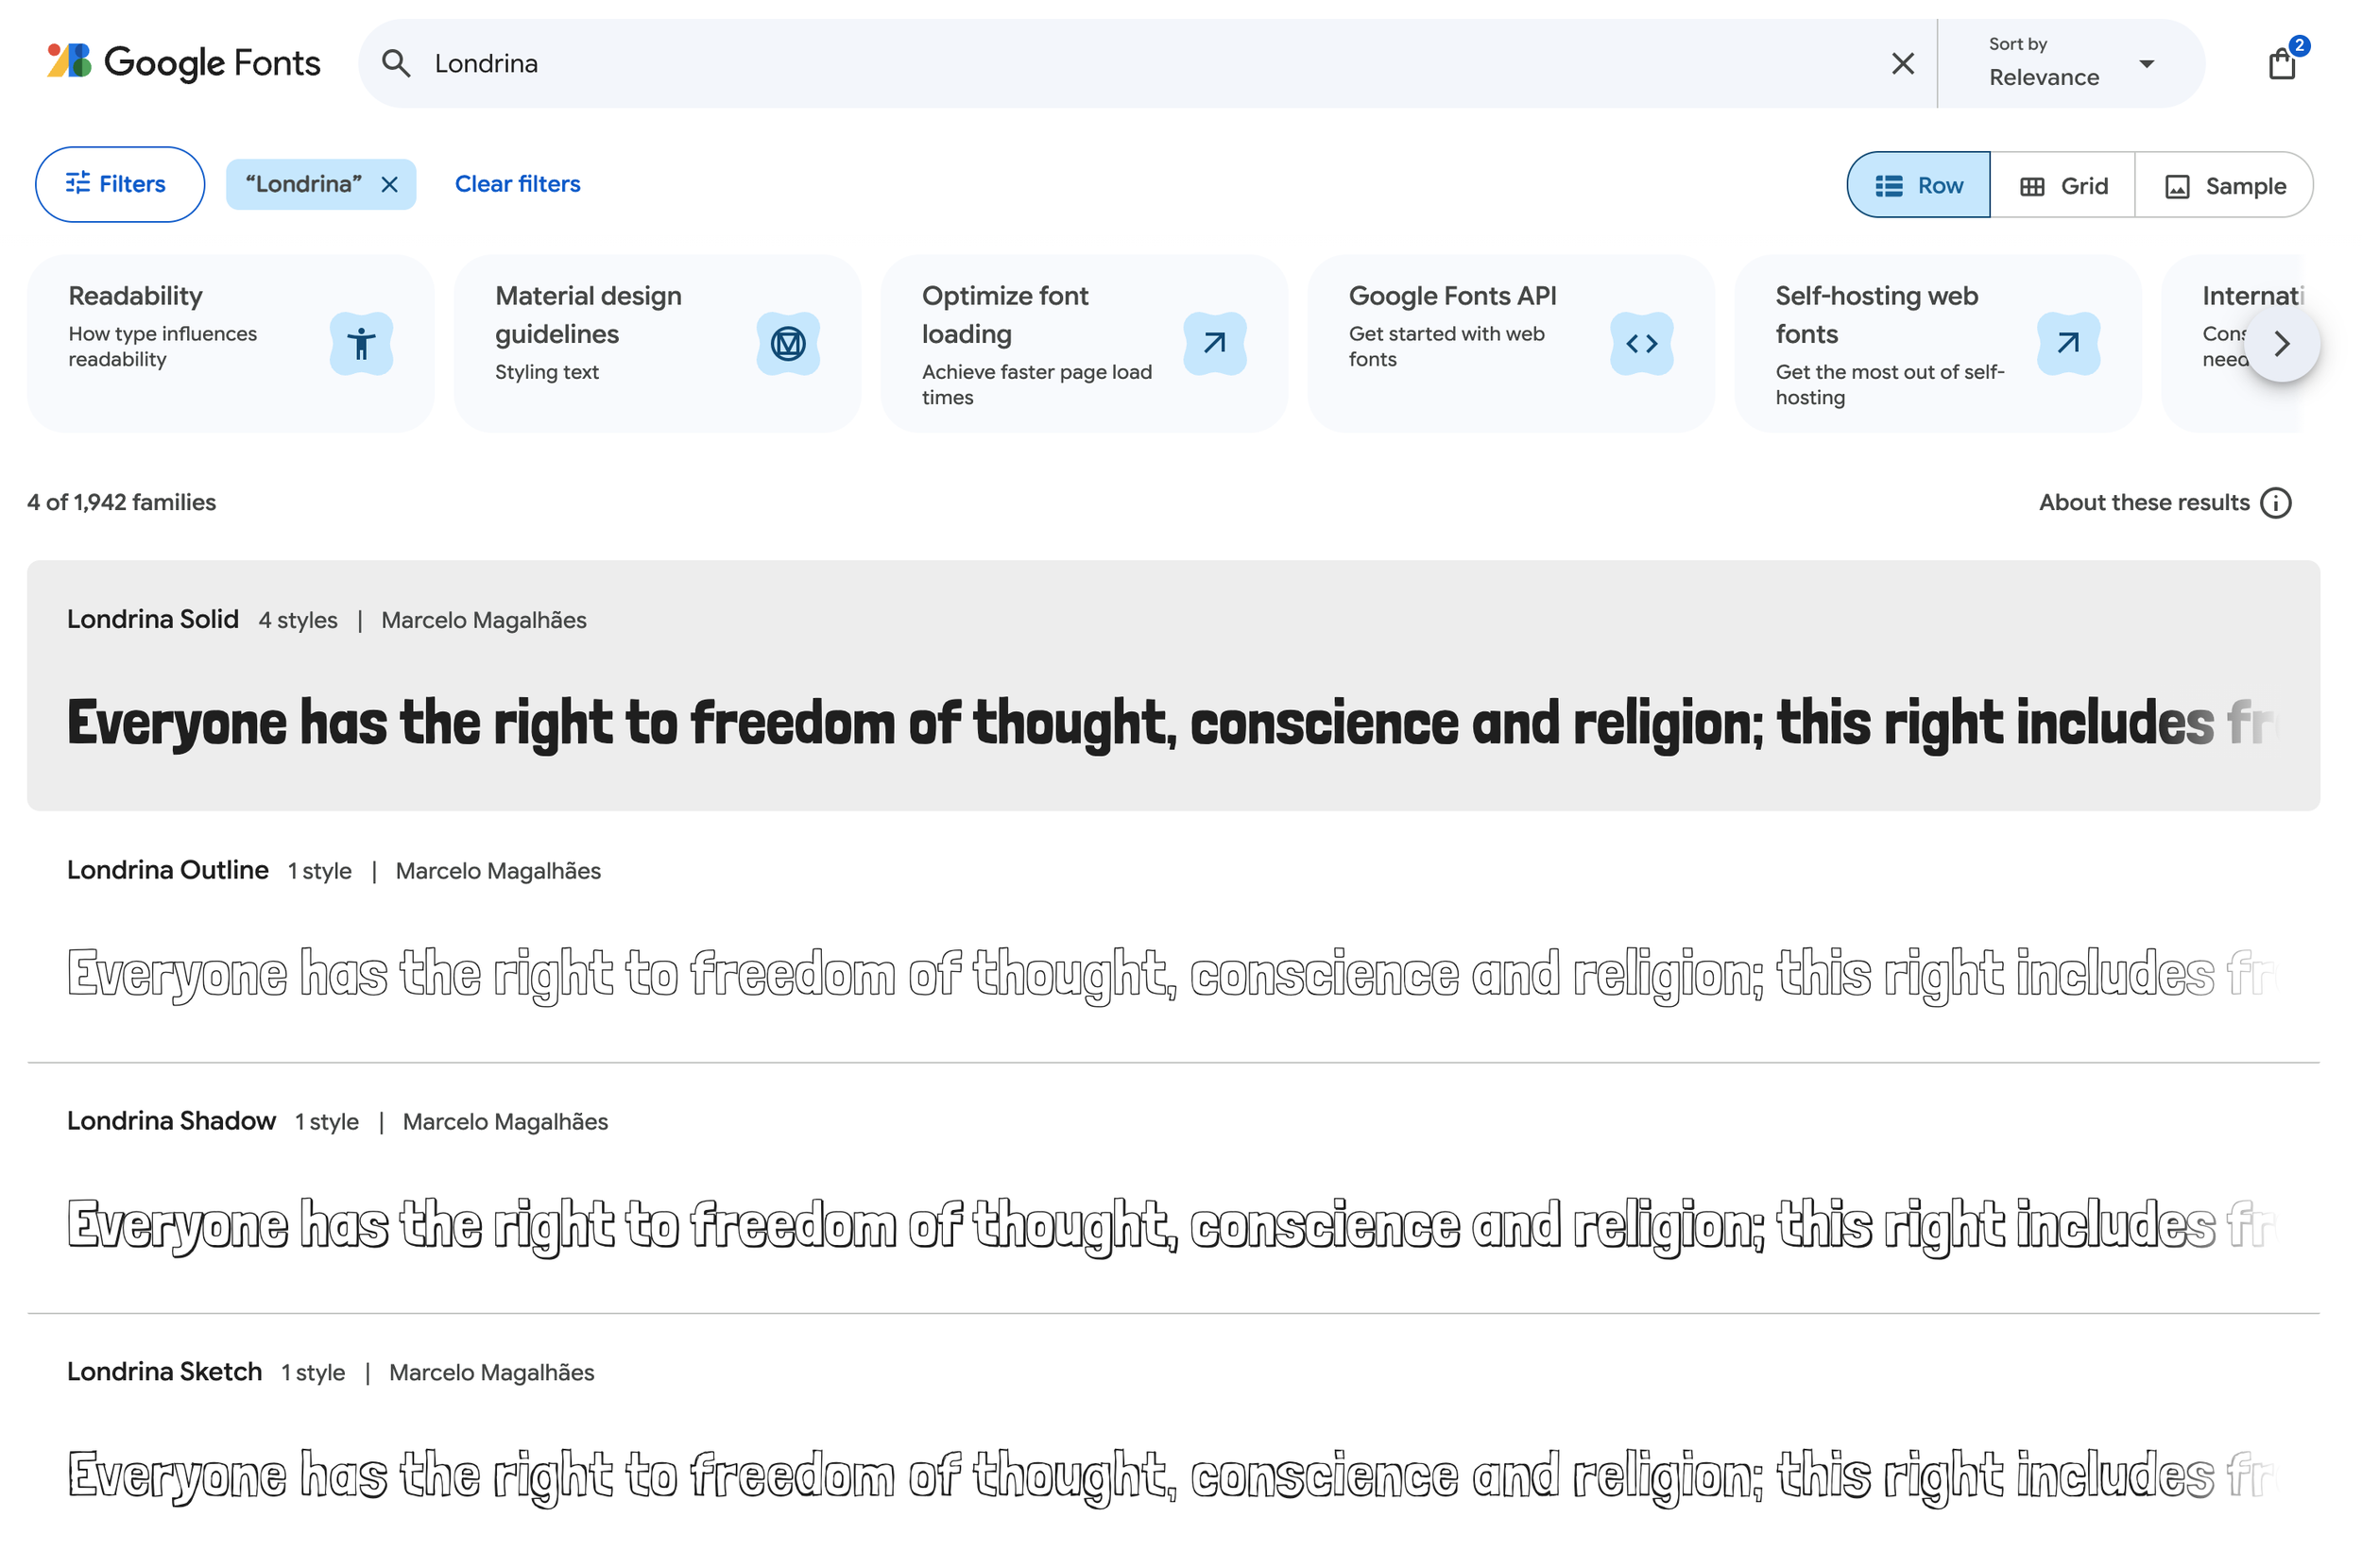Switch to Sample view
The height and width of the screenshot is (1568, 2362).
[2224, 185]
